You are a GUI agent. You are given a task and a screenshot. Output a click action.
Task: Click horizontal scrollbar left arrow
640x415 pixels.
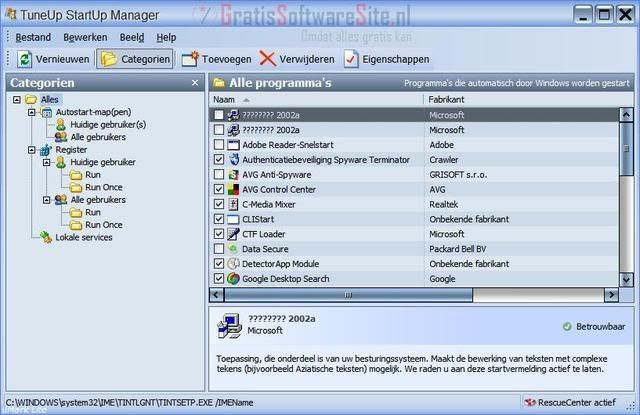216,295
